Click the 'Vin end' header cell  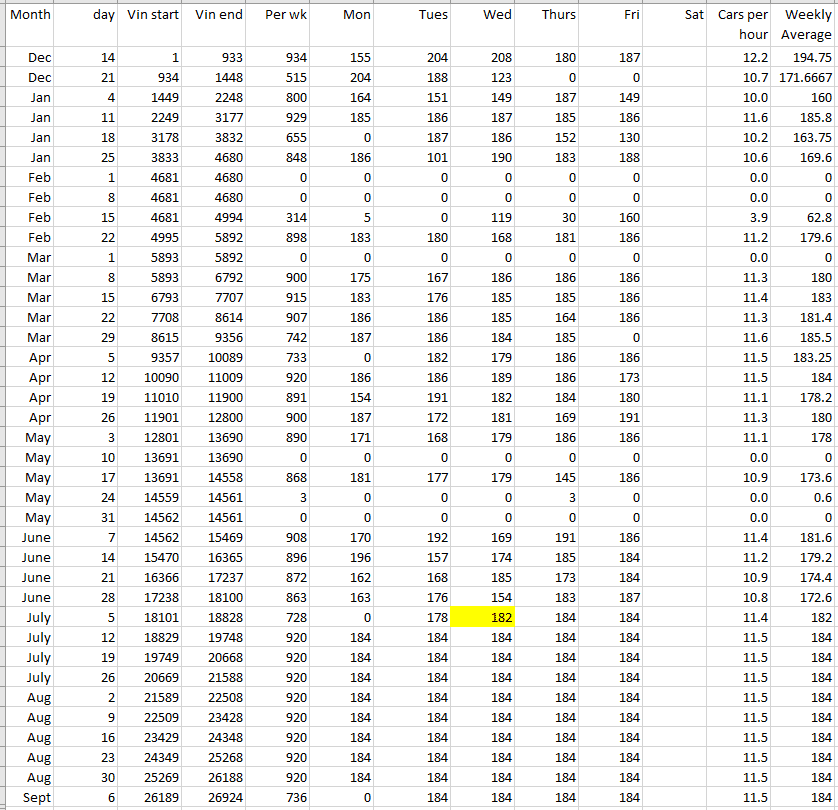coord(218,16)
